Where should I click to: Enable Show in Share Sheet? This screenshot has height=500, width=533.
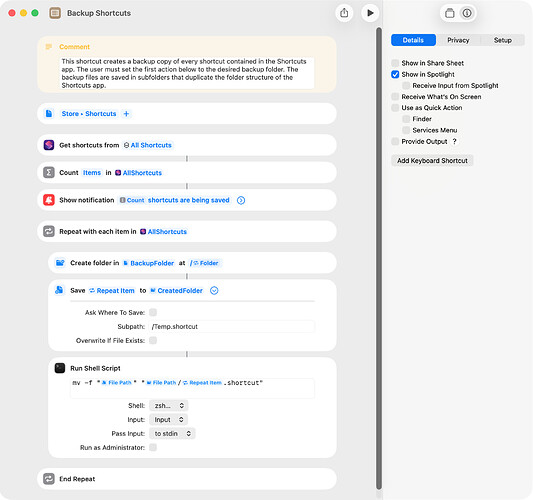(x=395, y=63)
